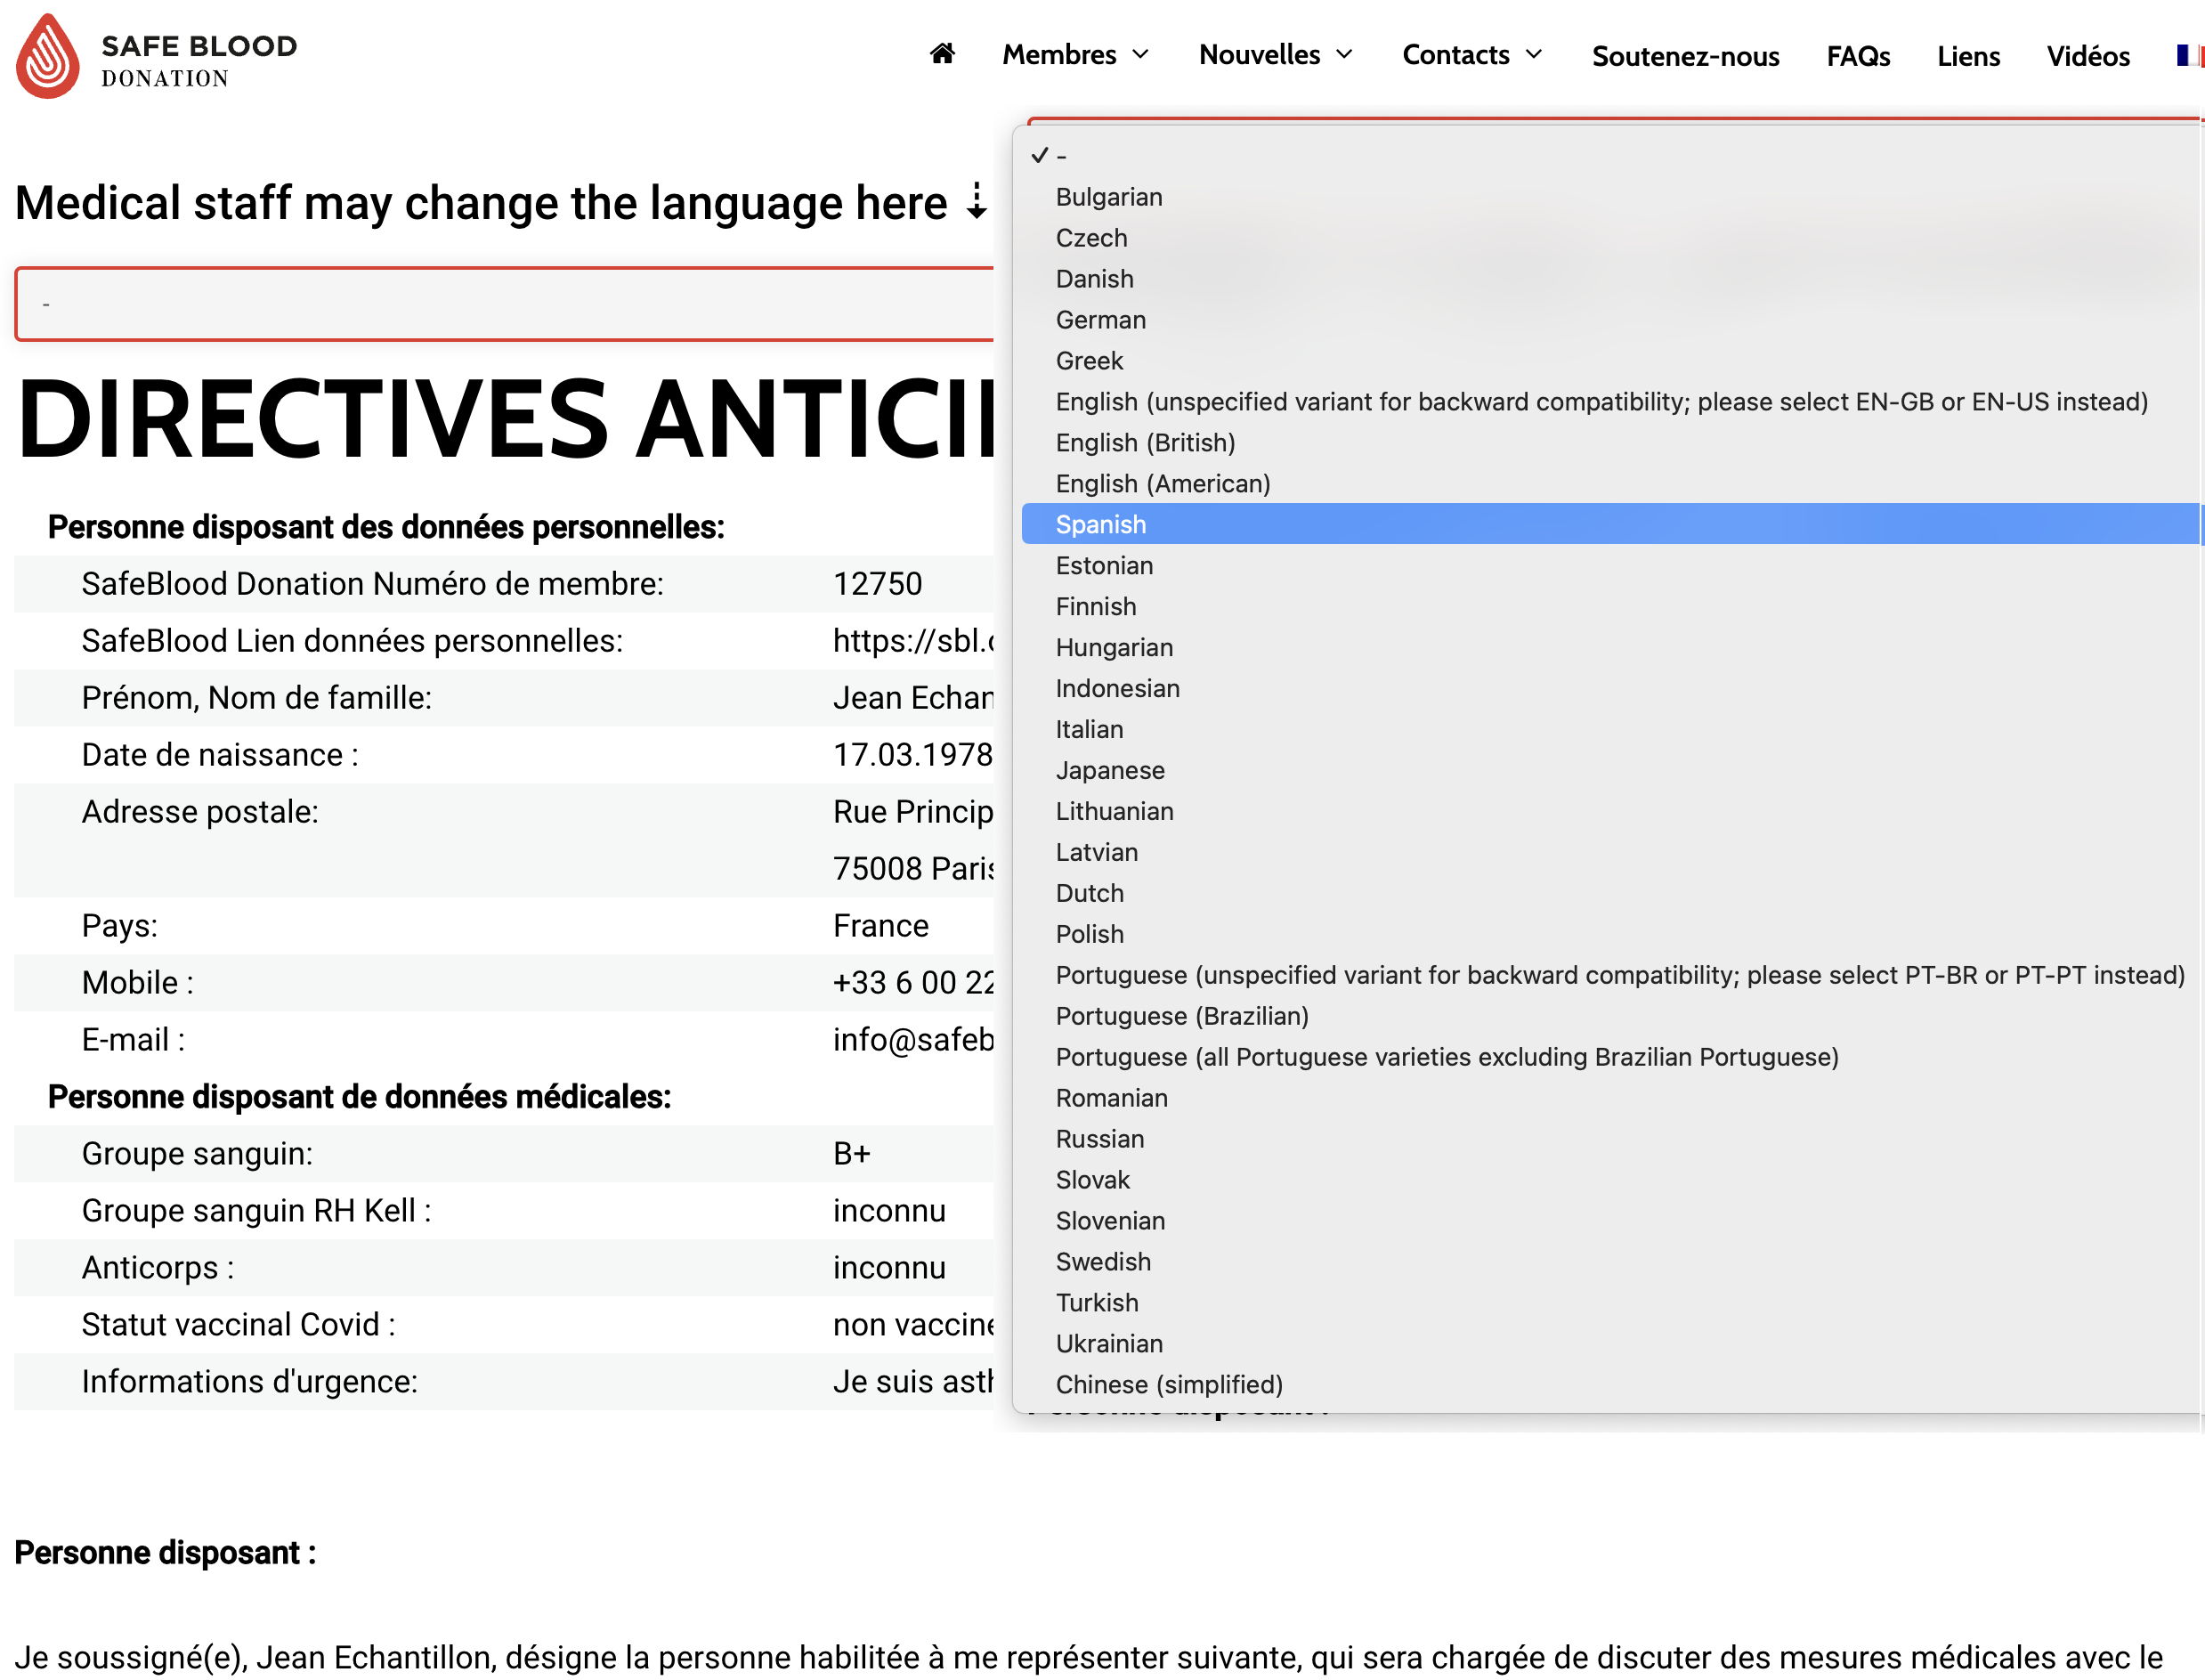Open the Liens menu item
Viewport: 2205px width, 1680px height.
(1967, 56)
